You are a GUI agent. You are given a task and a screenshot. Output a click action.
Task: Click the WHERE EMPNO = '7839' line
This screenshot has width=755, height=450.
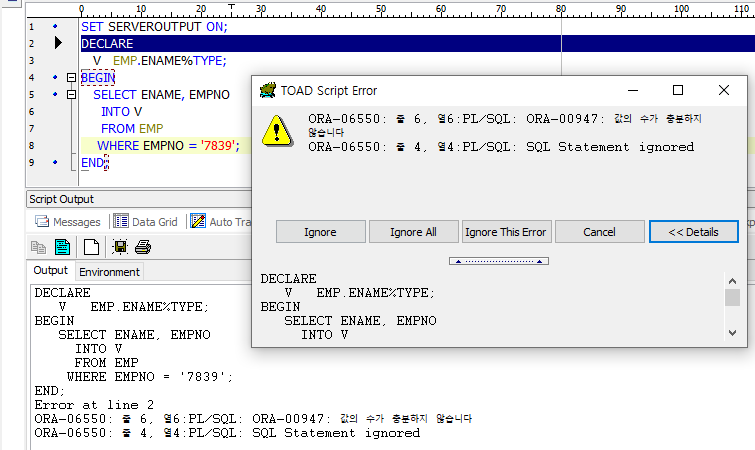pos(168,145)
